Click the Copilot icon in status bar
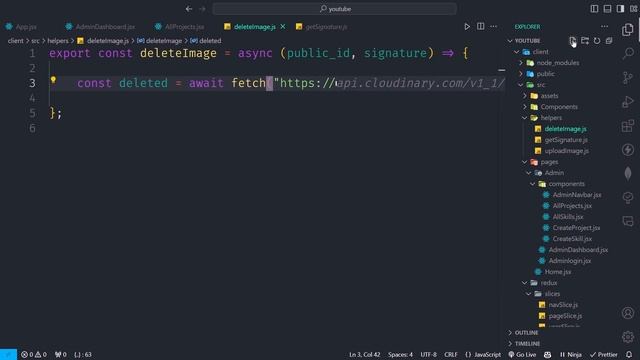 coord(547,354)
